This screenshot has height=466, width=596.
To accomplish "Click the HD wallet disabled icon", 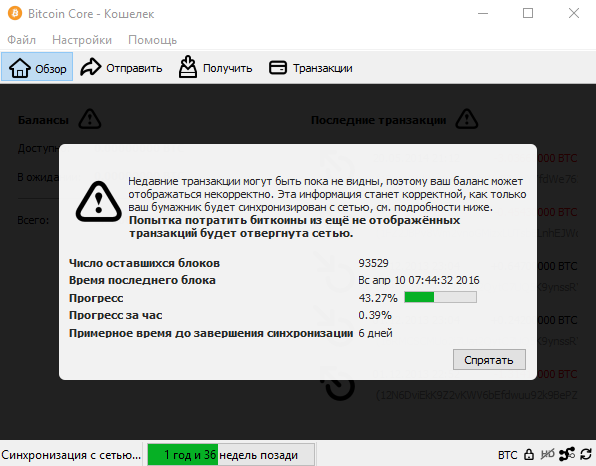I will (x=547, y=454).
